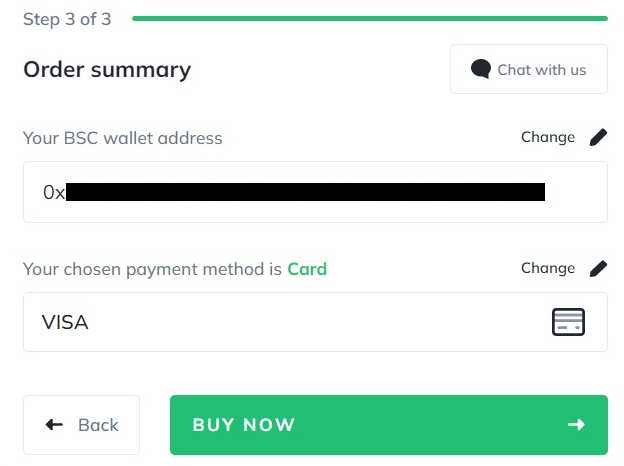The image size is (624, 466).
Task: Click the BSC wallet address field
Action: point(315,192)
